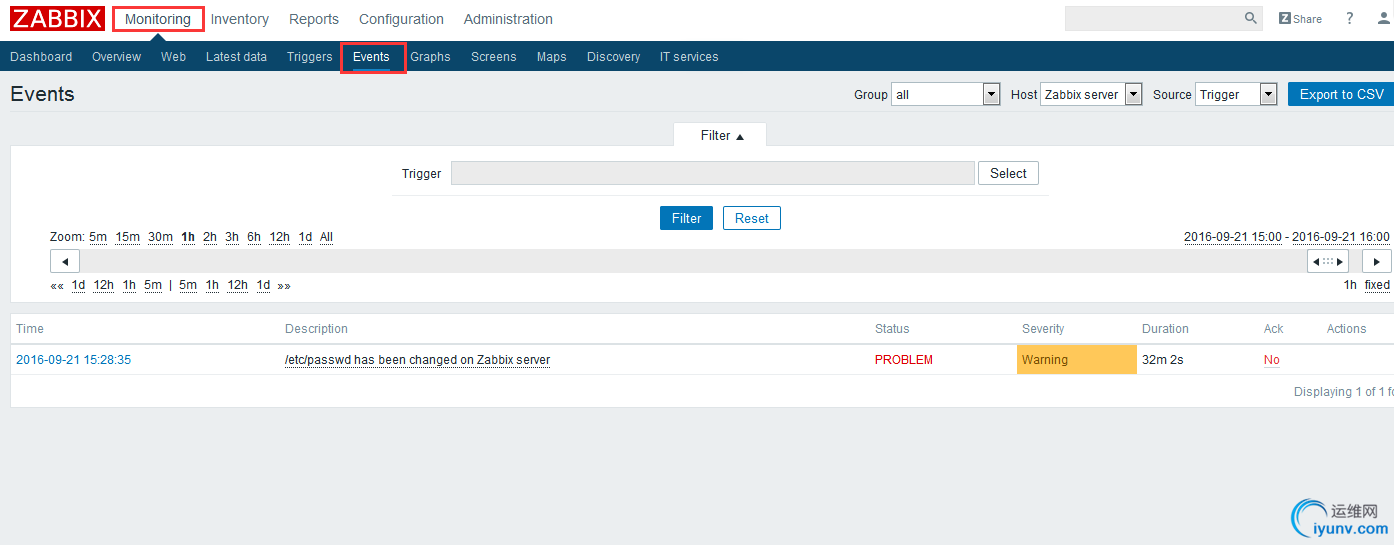Click the top search input field

click(1153, 18)
